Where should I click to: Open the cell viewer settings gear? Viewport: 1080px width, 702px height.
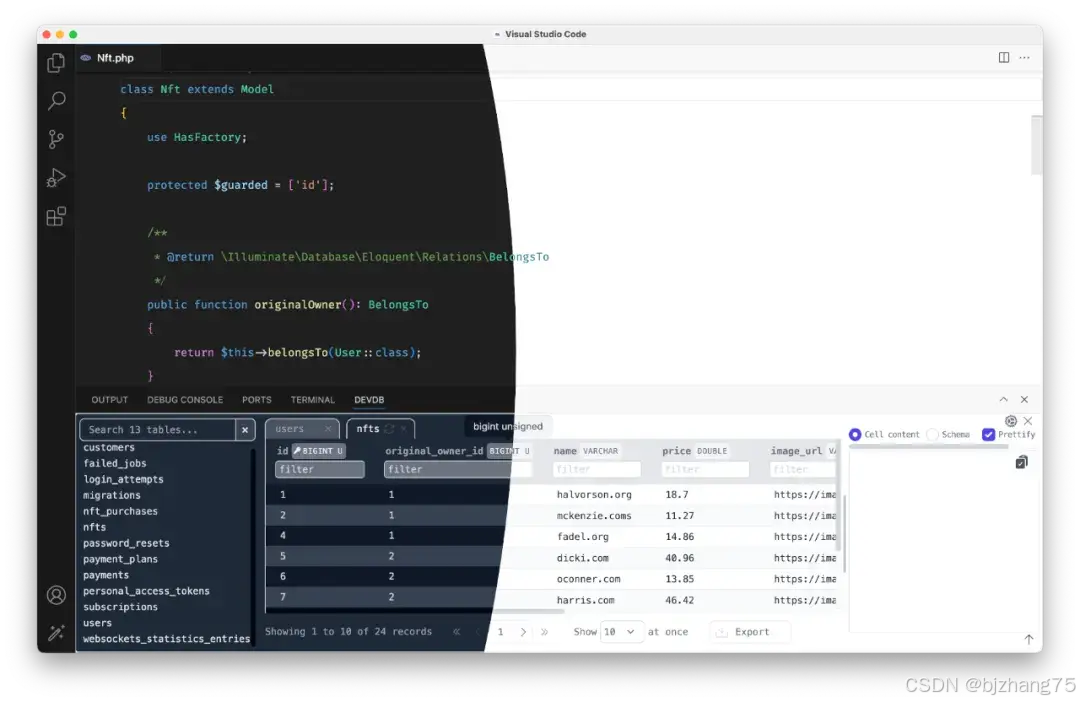pos(1010,421)
